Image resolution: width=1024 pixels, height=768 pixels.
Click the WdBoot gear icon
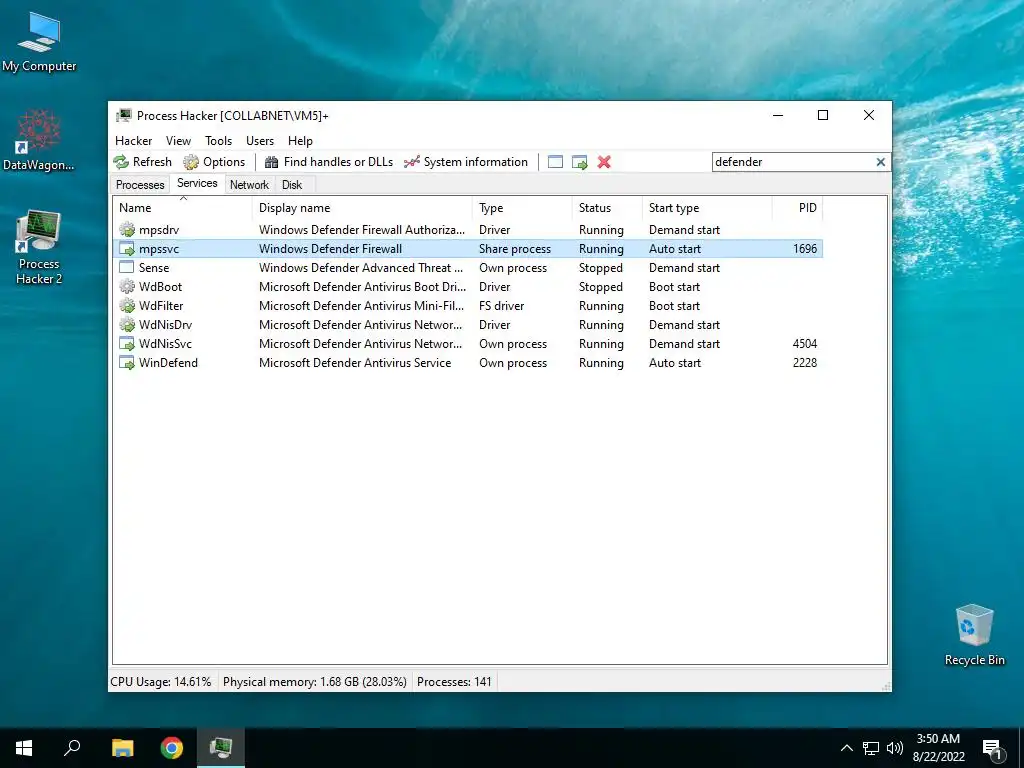pyautogui.click(x=127, y=287)
